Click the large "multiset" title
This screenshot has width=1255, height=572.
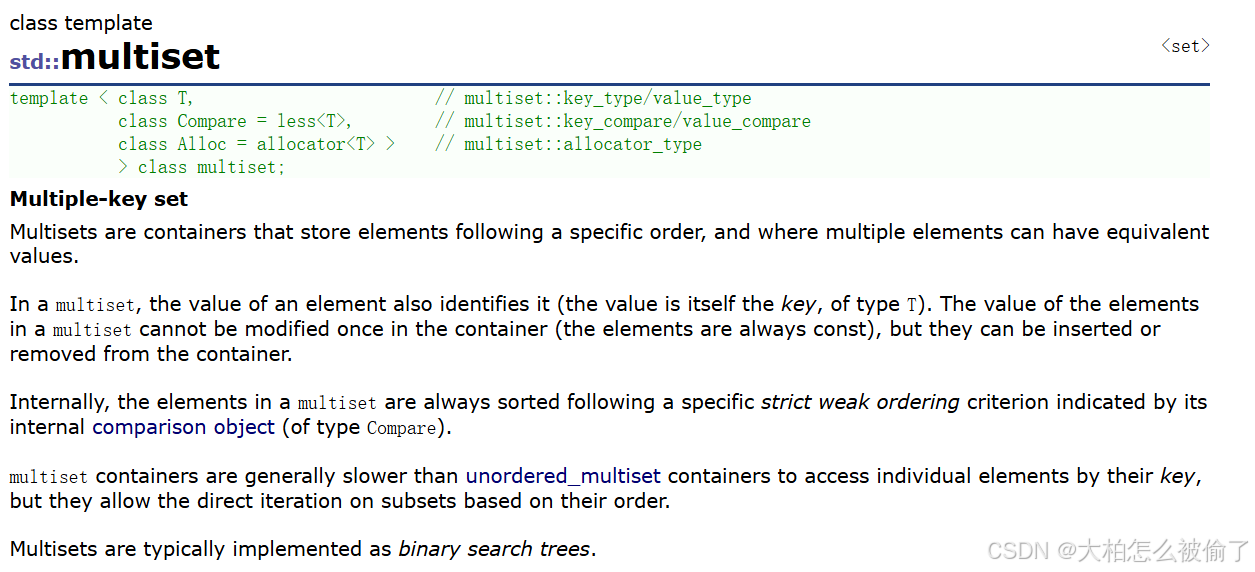pos(140,57)
